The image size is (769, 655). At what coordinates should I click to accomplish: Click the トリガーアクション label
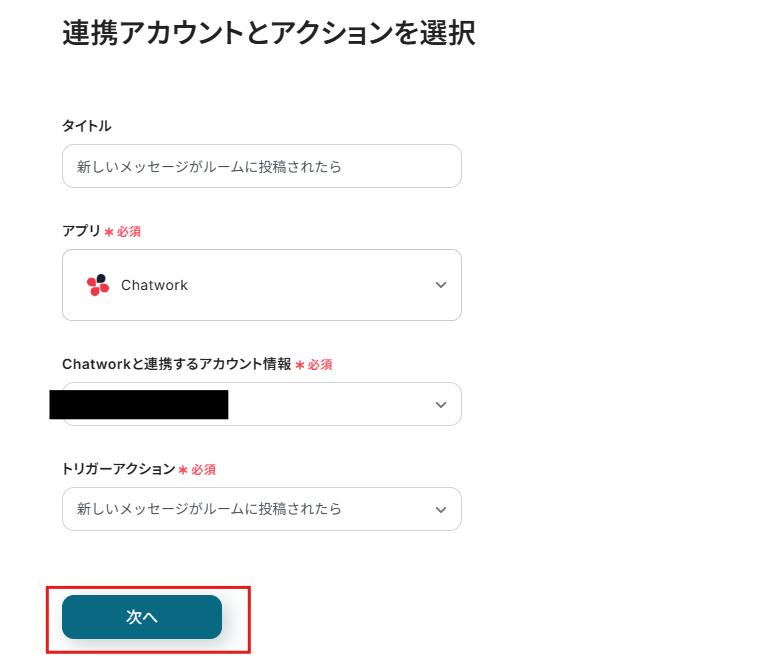click(x=119, y=469)
